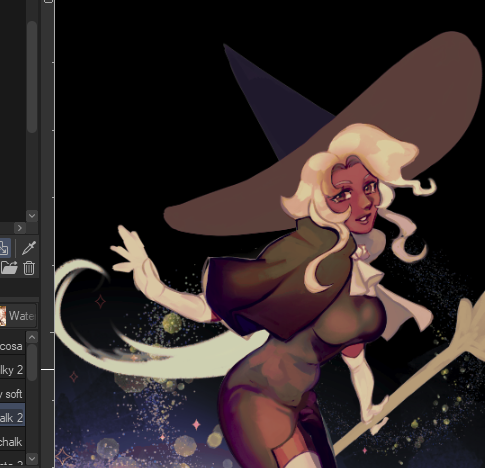Click the right chevron arrow above the eyedropper

[20, 228]
